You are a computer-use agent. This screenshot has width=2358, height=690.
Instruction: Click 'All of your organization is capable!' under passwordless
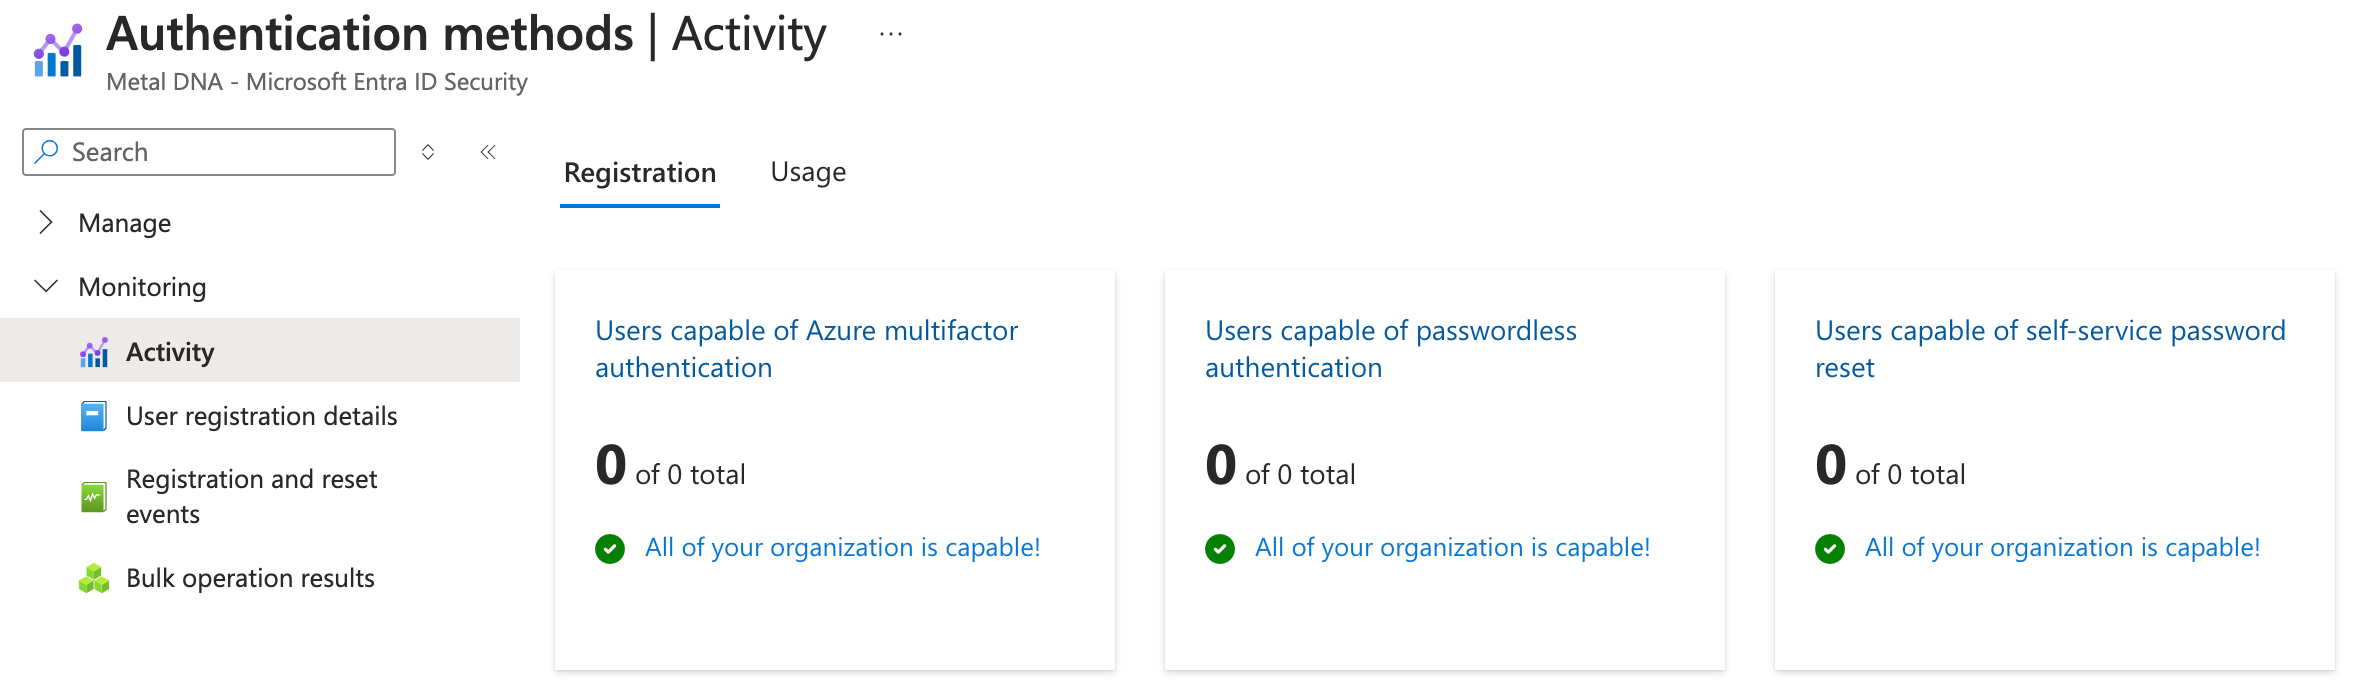click(1453, 548)
